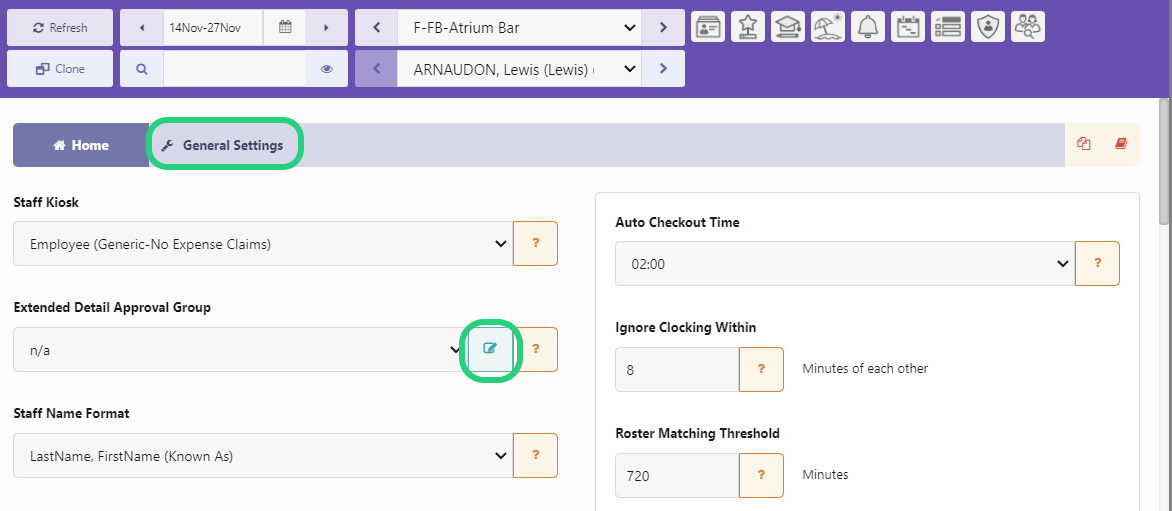This screenshot has height=511, width=1172.
Task: Open the staff ID card records icon
Action: click(x=708, y=27)
